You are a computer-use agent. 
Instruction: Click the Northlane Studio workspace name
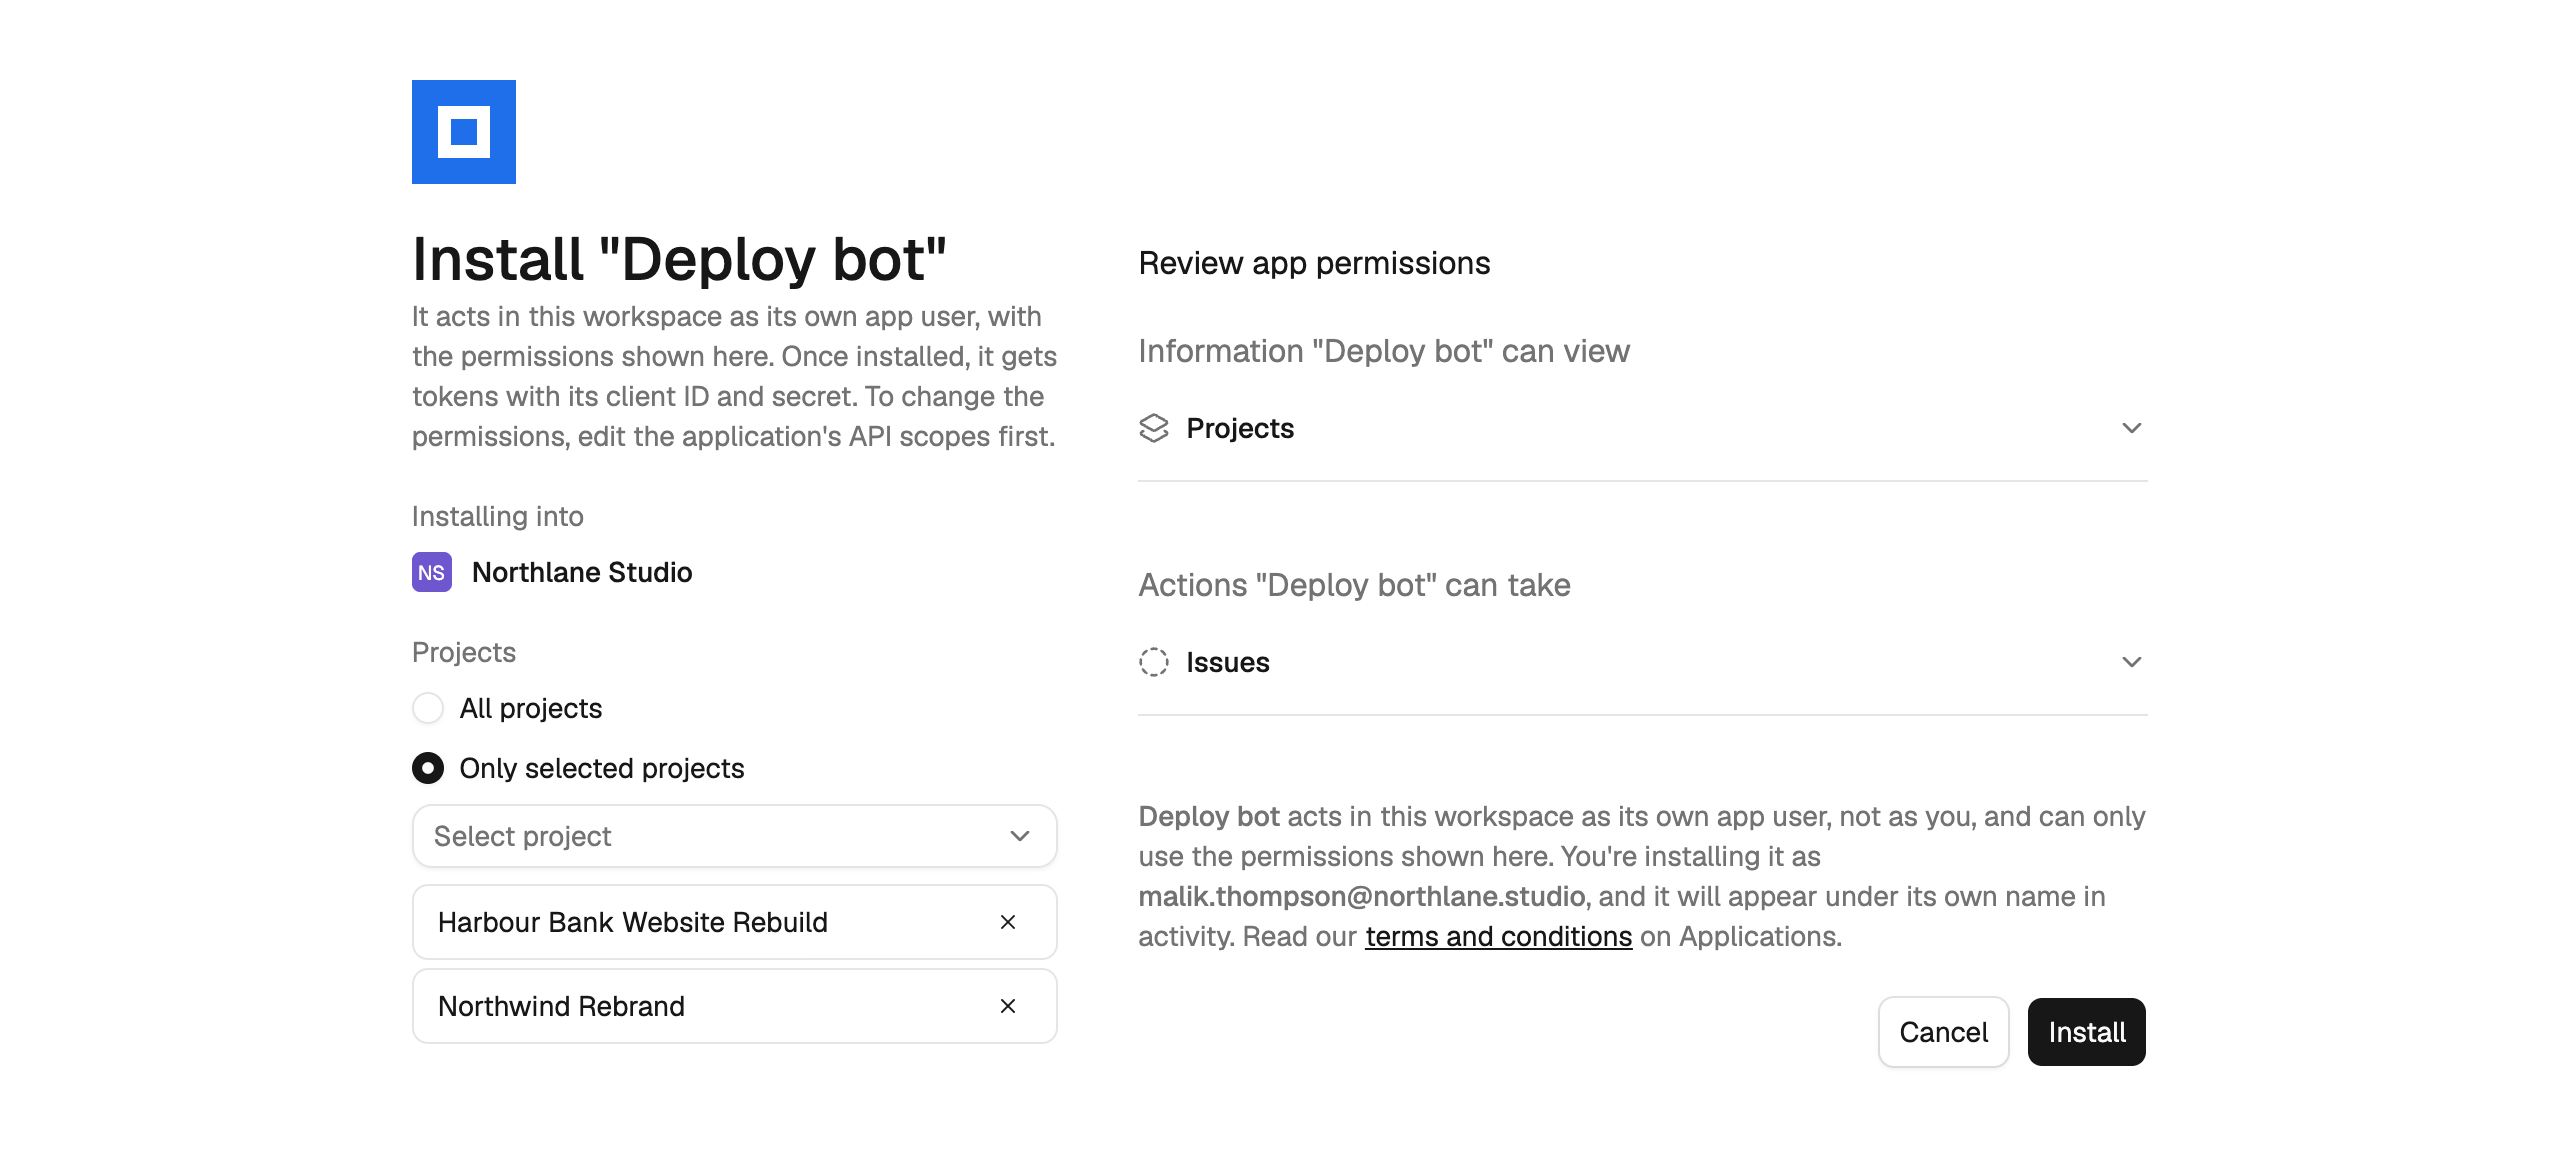(582, 572)
